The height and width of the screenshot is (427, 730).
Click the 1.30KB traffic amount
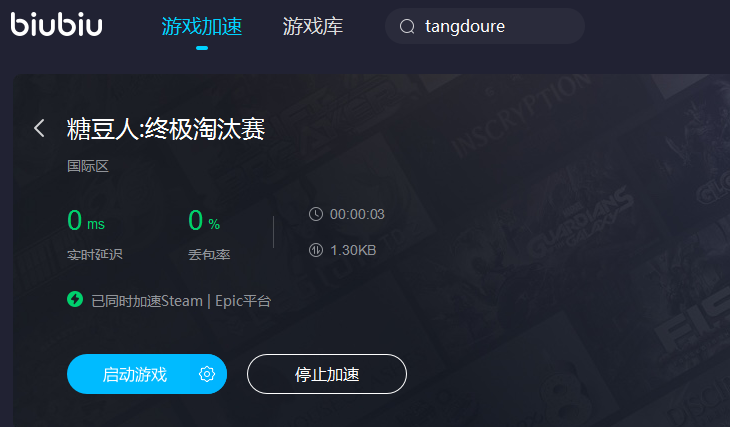click(x=353, y=251)
